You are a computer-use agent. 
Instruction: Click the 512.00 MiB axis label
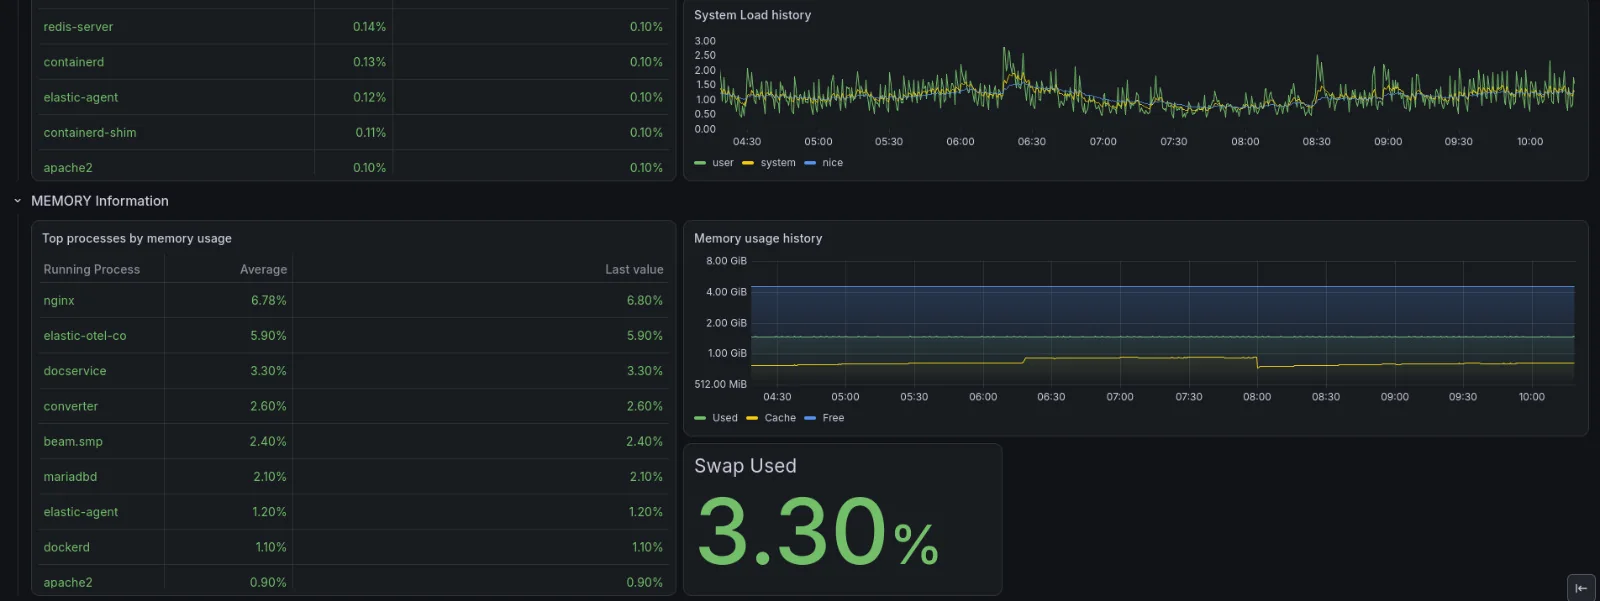tap(720, 384)
